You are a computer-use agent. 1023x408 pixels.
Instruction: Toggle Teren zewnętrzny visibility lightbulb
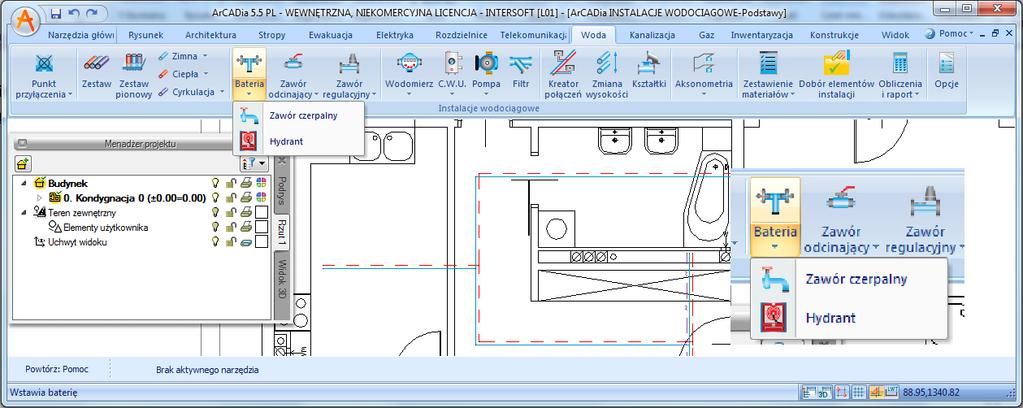pyautogui.click(x=214, y=212)
